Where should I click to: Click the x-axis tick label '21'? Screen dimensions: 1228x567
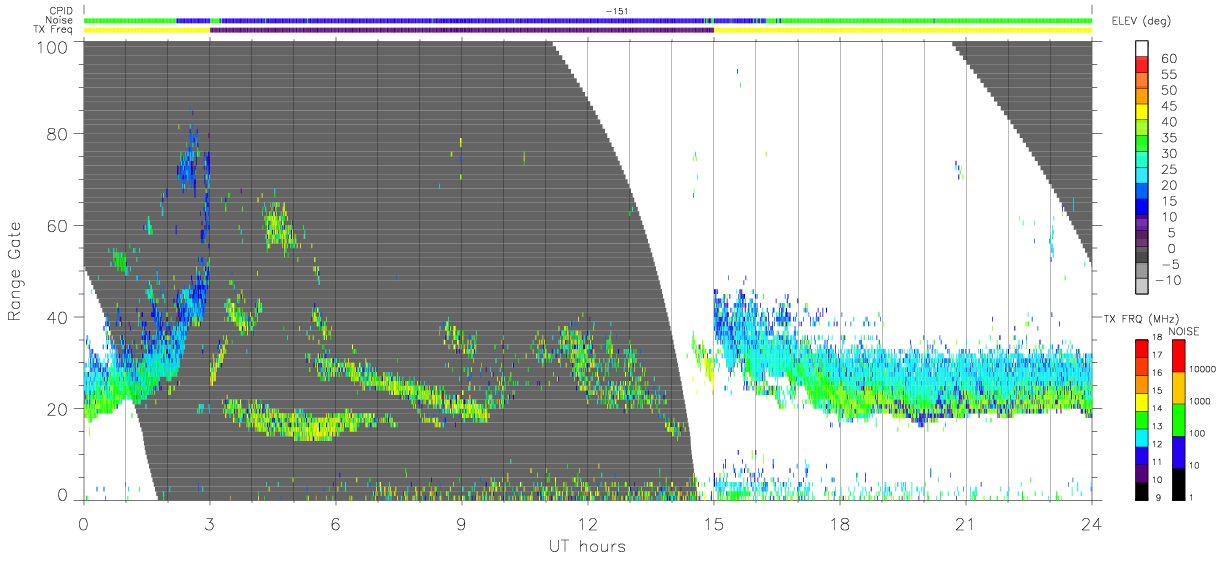point(965,524)
